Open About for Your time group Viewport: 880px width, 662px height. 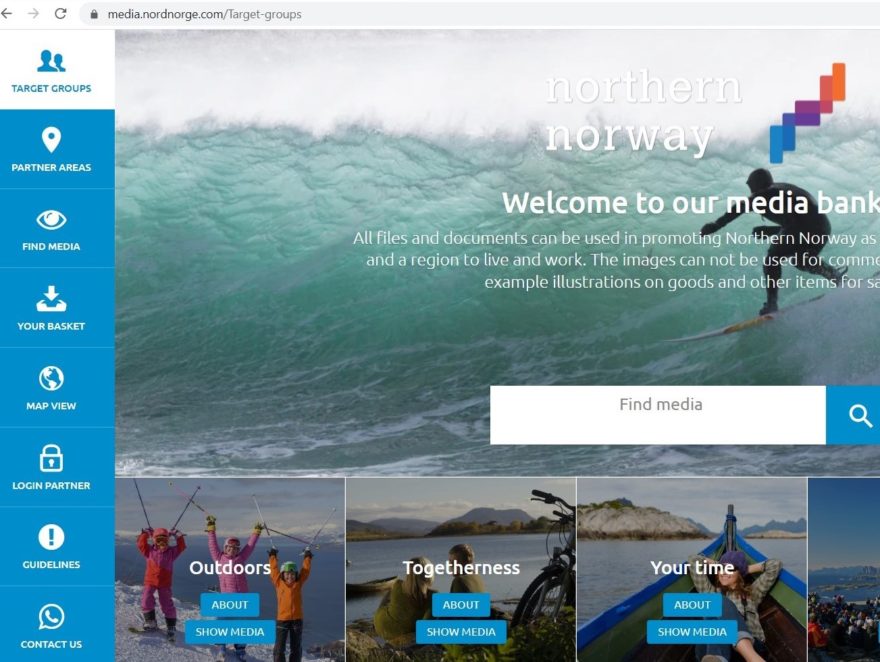(692, 605)
